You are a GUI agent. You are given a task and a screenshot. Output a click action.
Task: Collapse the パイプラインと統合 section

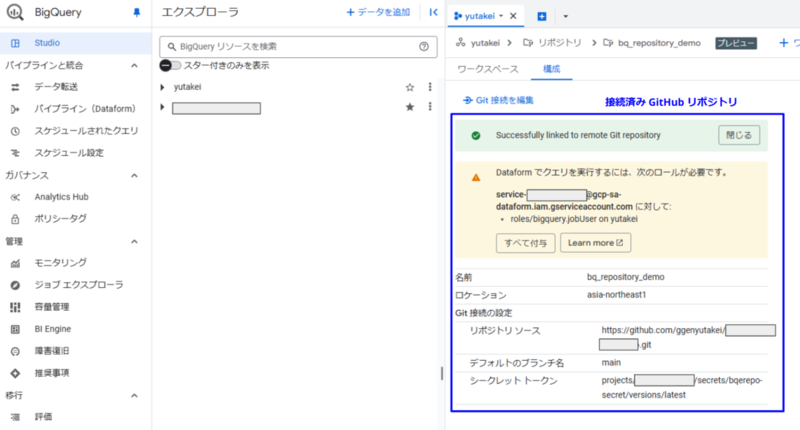click(x=134, y=65)
